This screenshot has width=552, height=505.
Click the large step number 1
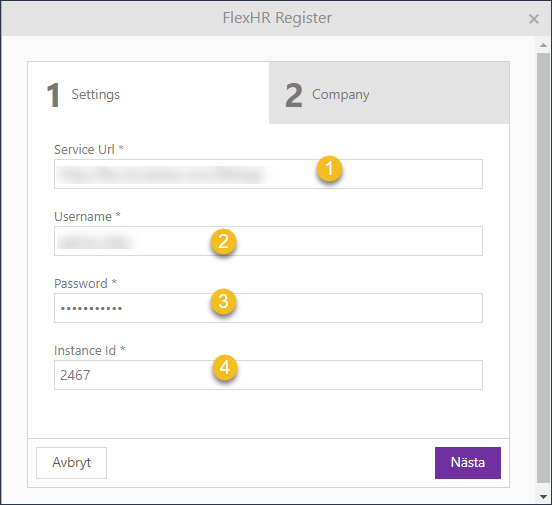coord(53,95)
